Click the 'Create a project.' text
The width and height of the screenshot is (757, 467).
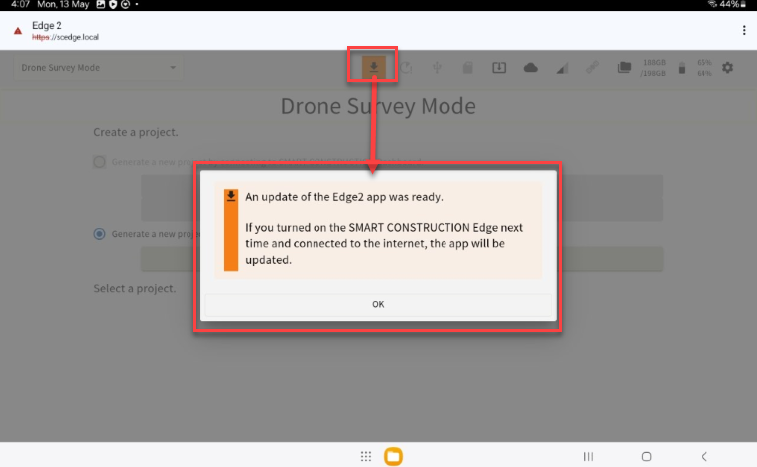(x=136, y=132)
